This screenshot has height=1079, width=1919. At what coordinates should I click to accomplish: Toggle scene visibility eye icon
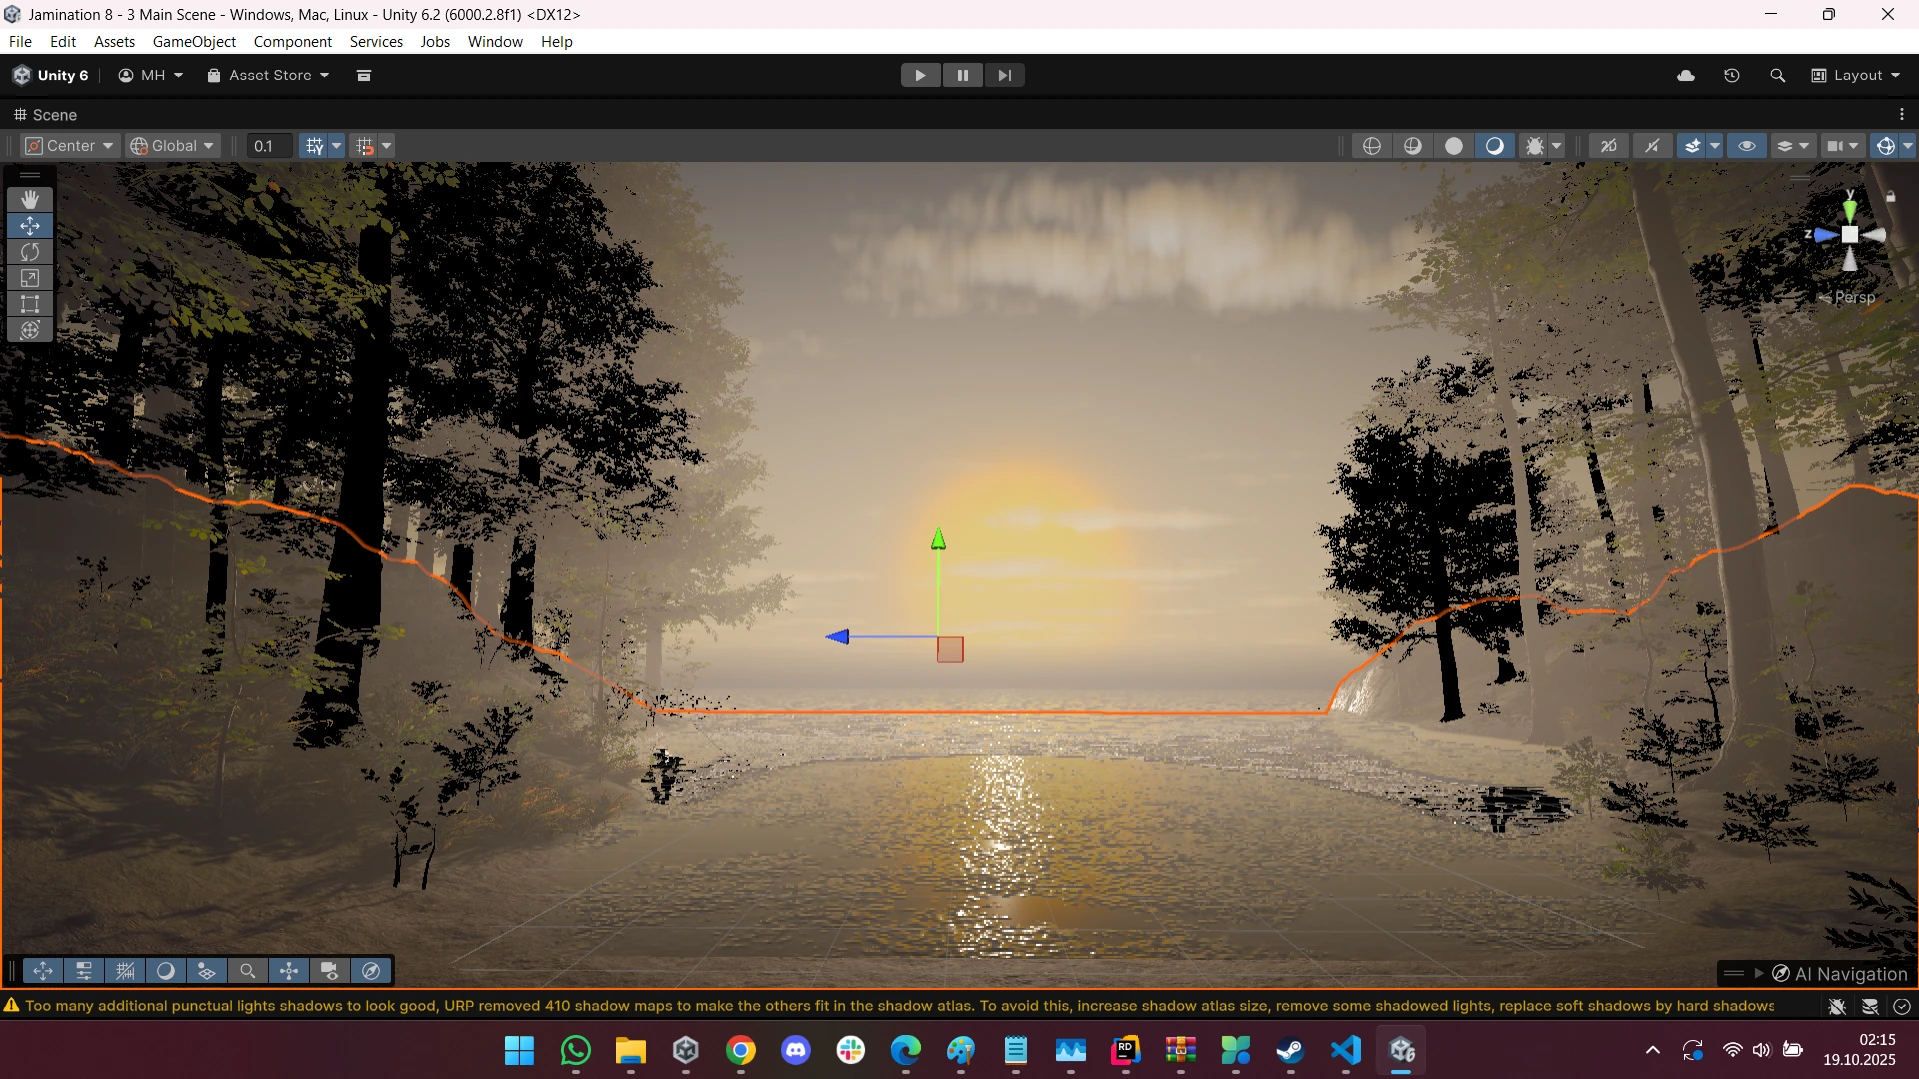click(x=1747, y=146)
